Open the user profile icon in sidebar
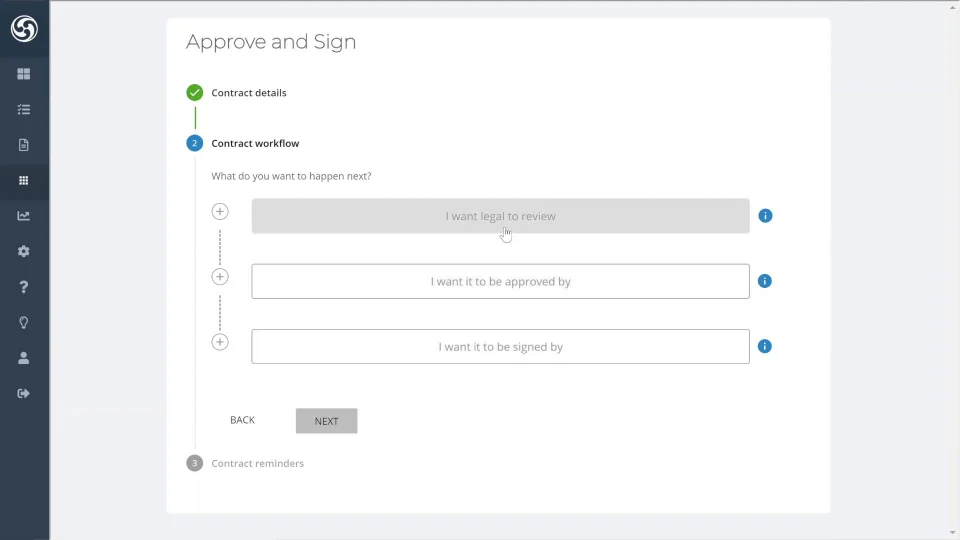This screenshot has height=540, width=960. point(24,358)
